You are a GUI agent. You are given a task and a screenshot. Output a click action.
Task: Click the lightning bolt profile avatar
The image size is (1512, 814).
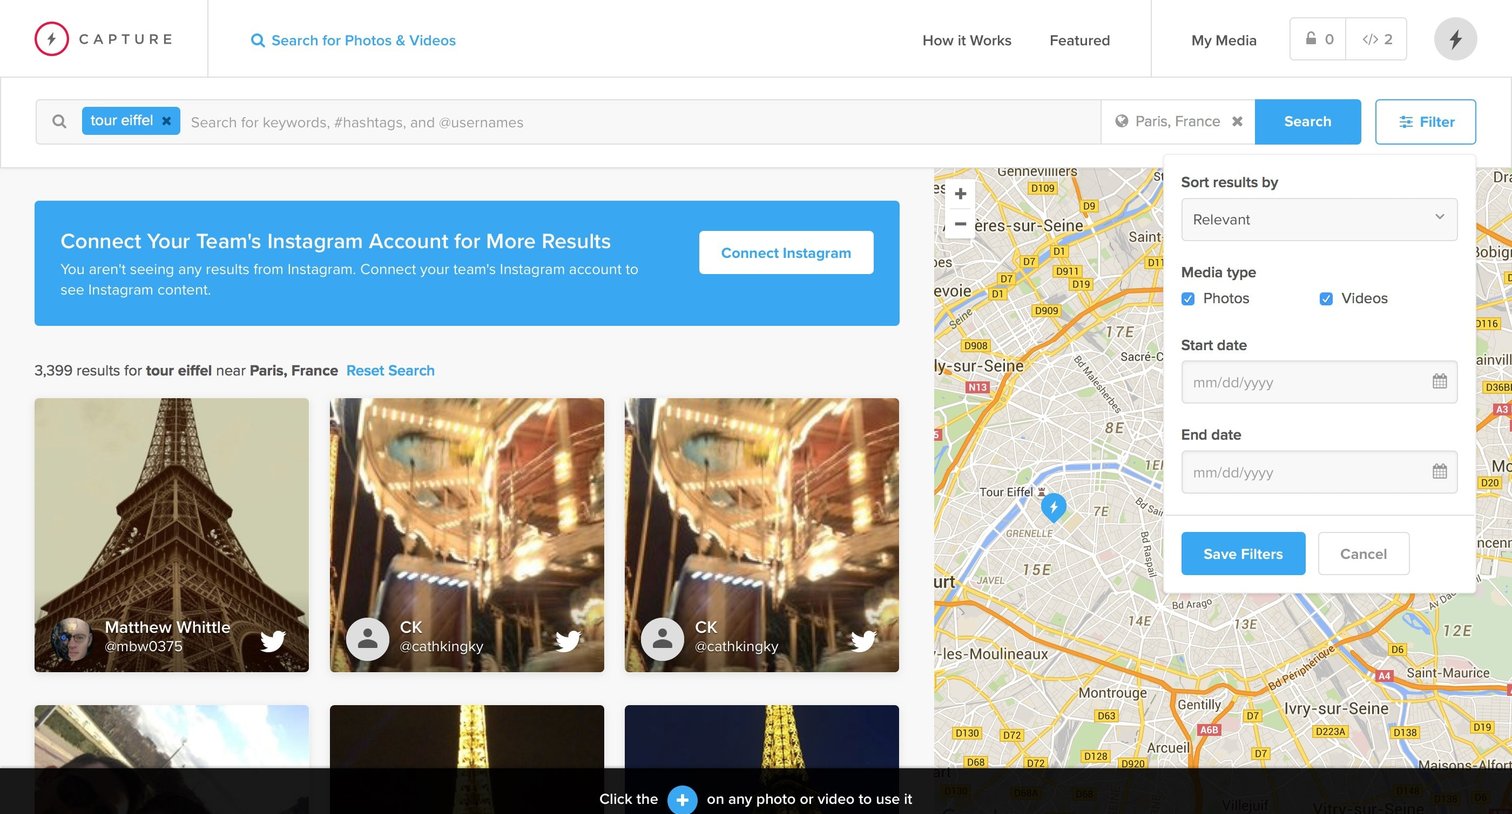[1455, 39]
